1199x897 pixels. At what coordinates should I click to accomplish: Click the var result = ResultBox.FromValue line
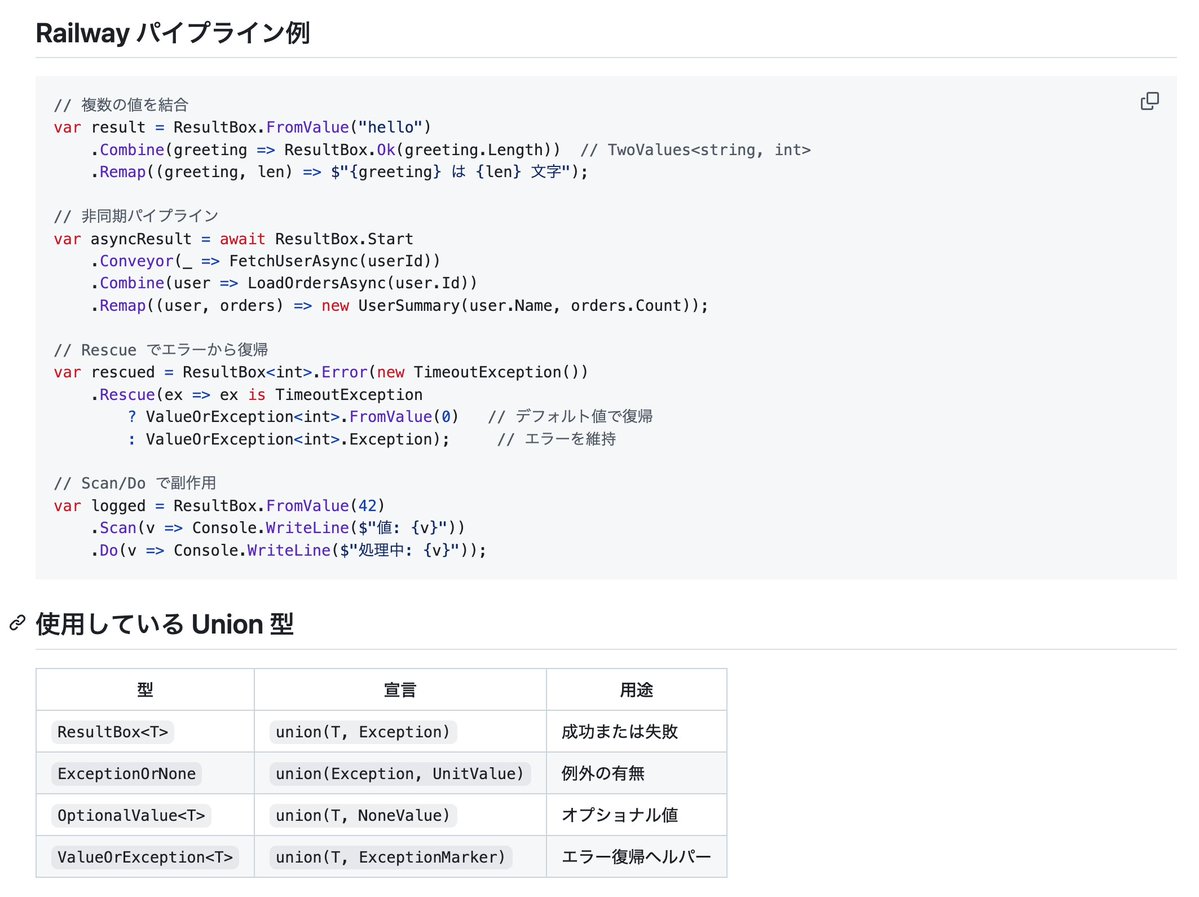[242, 127]
